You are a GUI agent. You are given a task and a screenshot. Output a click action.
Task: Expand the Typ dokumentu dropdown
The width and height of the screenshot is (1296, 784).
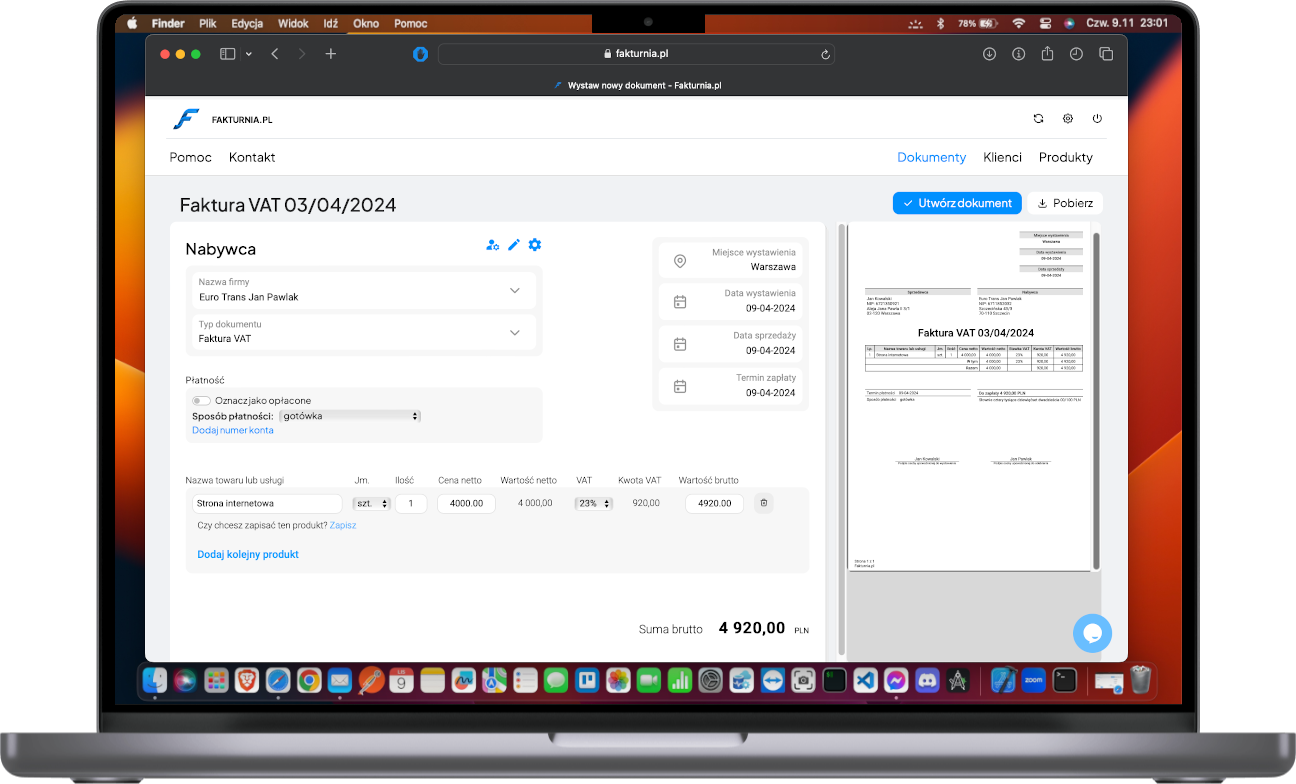pos(514,332)
